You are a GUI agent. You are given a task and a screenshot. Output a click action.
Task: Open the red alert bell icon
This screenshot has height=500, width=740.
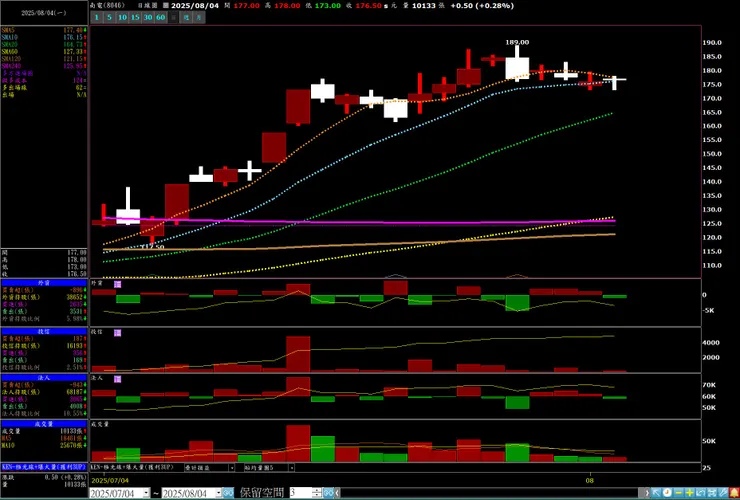[734, 493]
